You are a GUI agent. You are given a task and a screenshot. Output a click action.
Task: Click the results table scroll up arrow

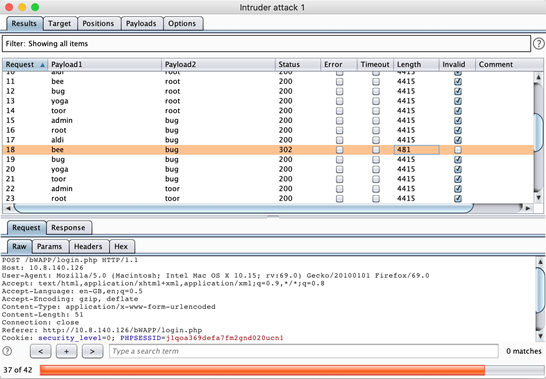point(538,77)
